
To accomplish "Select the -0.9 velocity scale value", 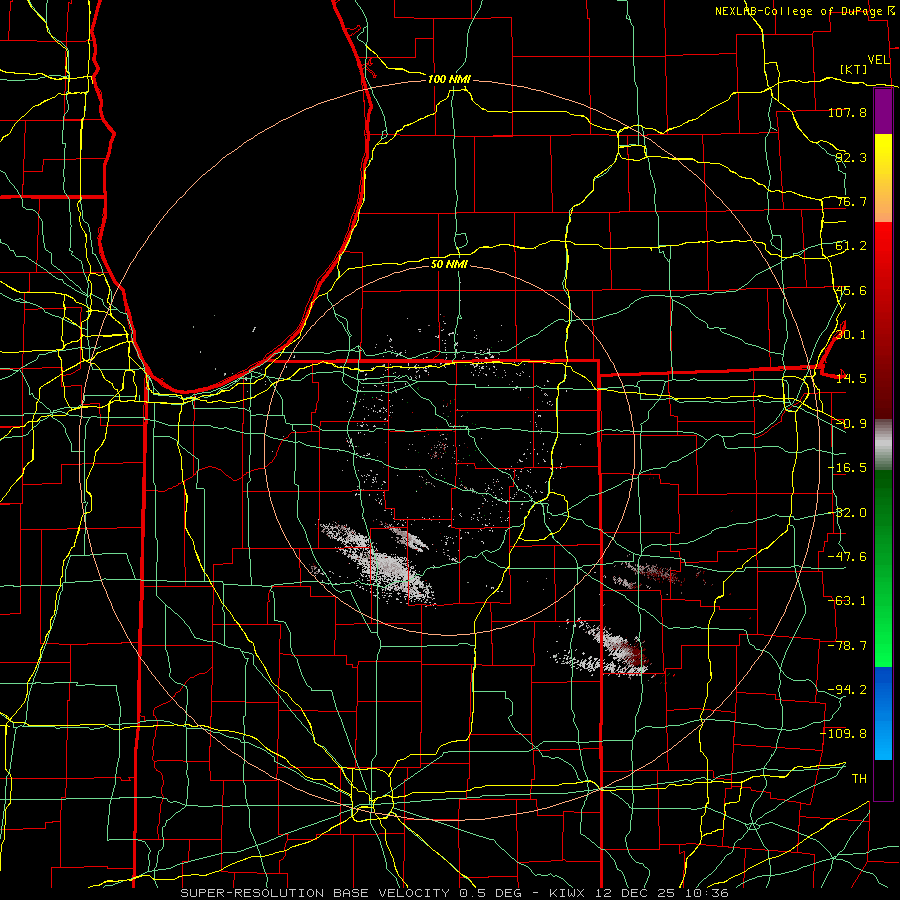I will pos(851,424).
